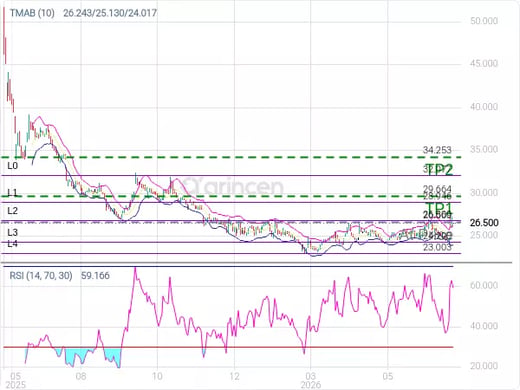The image size is (520, 390).
Task: Click the 29.664 level value
Action: 437,189
